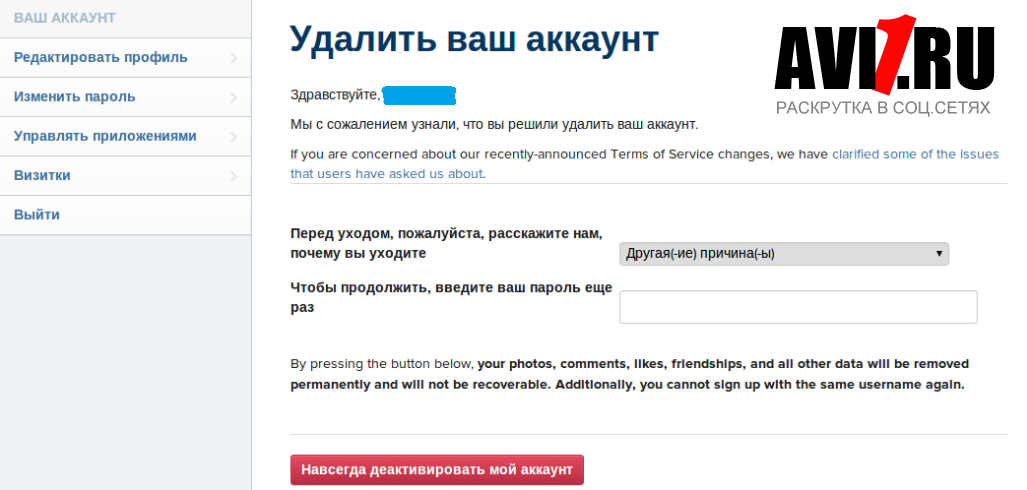The width and height of the screenshot is (1027, 490).
Task: Open the Редактировать профиль menu item
Action: 125,58
